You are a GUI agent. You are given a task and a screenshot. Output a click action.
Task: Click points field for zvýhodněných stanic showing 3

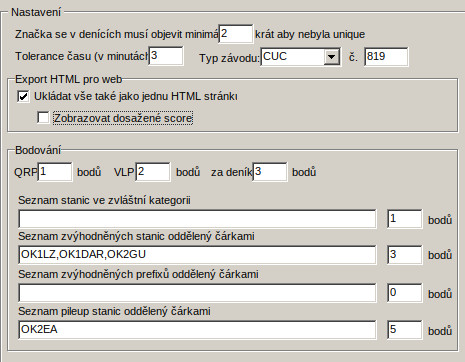point(405,255)
